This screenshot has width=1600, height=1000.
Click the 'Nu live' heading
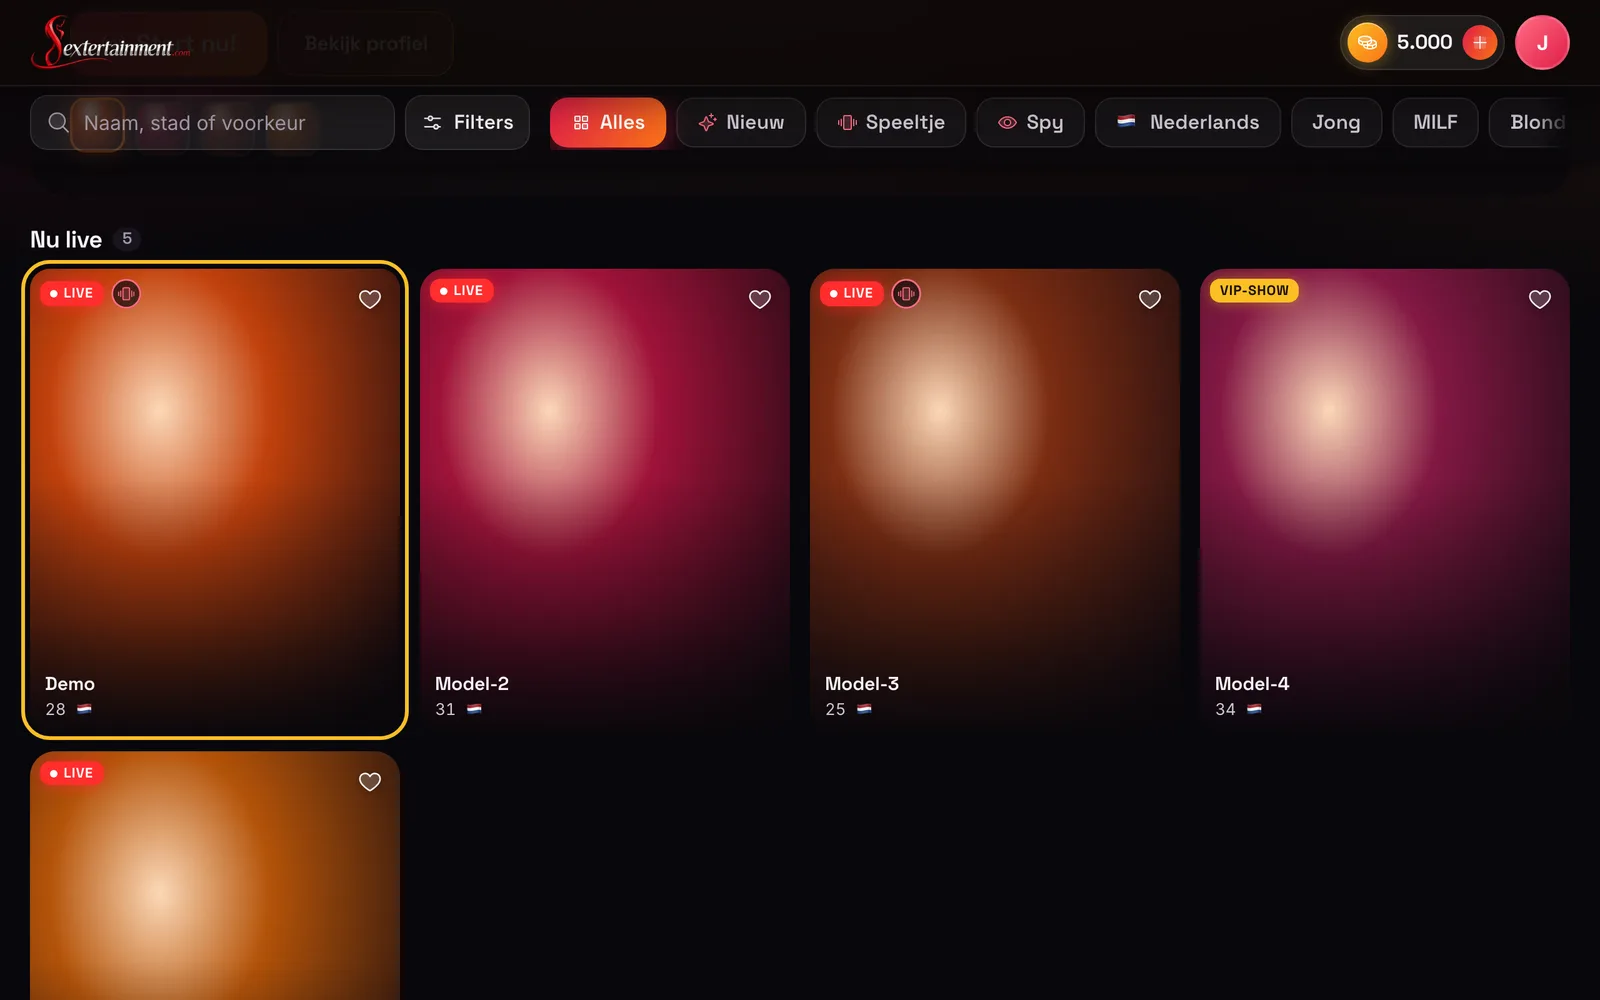click(x=66, y=240)
